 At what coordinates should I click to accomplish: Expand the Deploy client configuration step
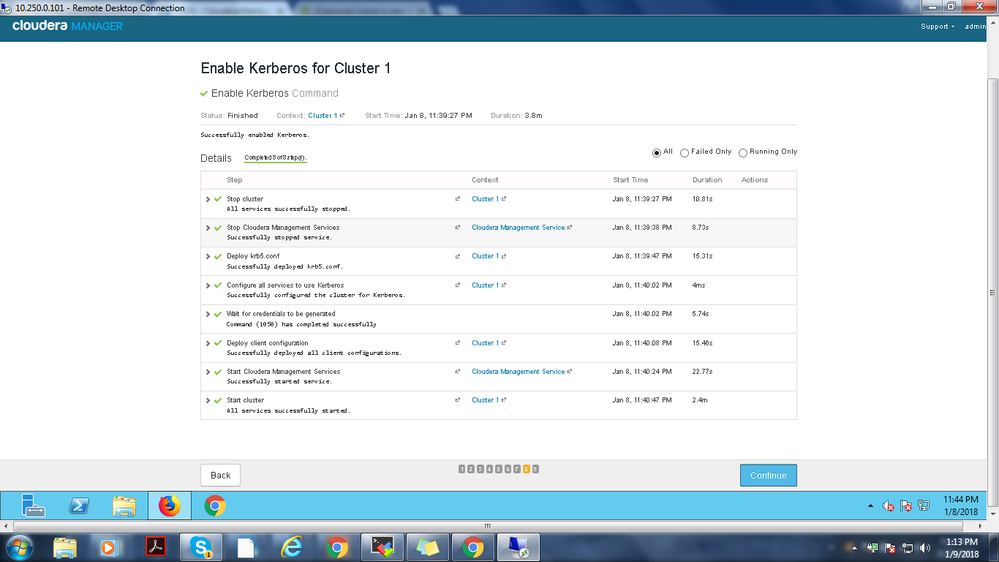(208, 343)
